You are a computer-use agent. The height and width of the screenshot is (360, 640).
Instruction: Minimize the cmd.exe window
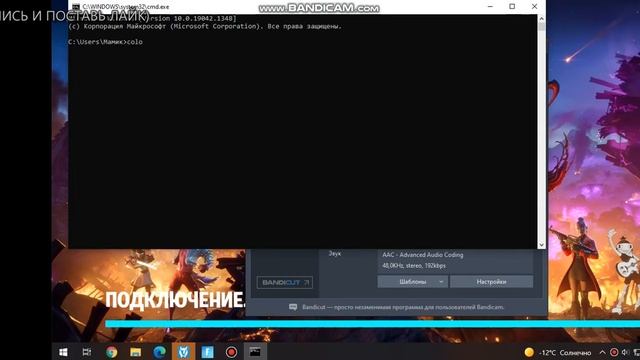490,7
